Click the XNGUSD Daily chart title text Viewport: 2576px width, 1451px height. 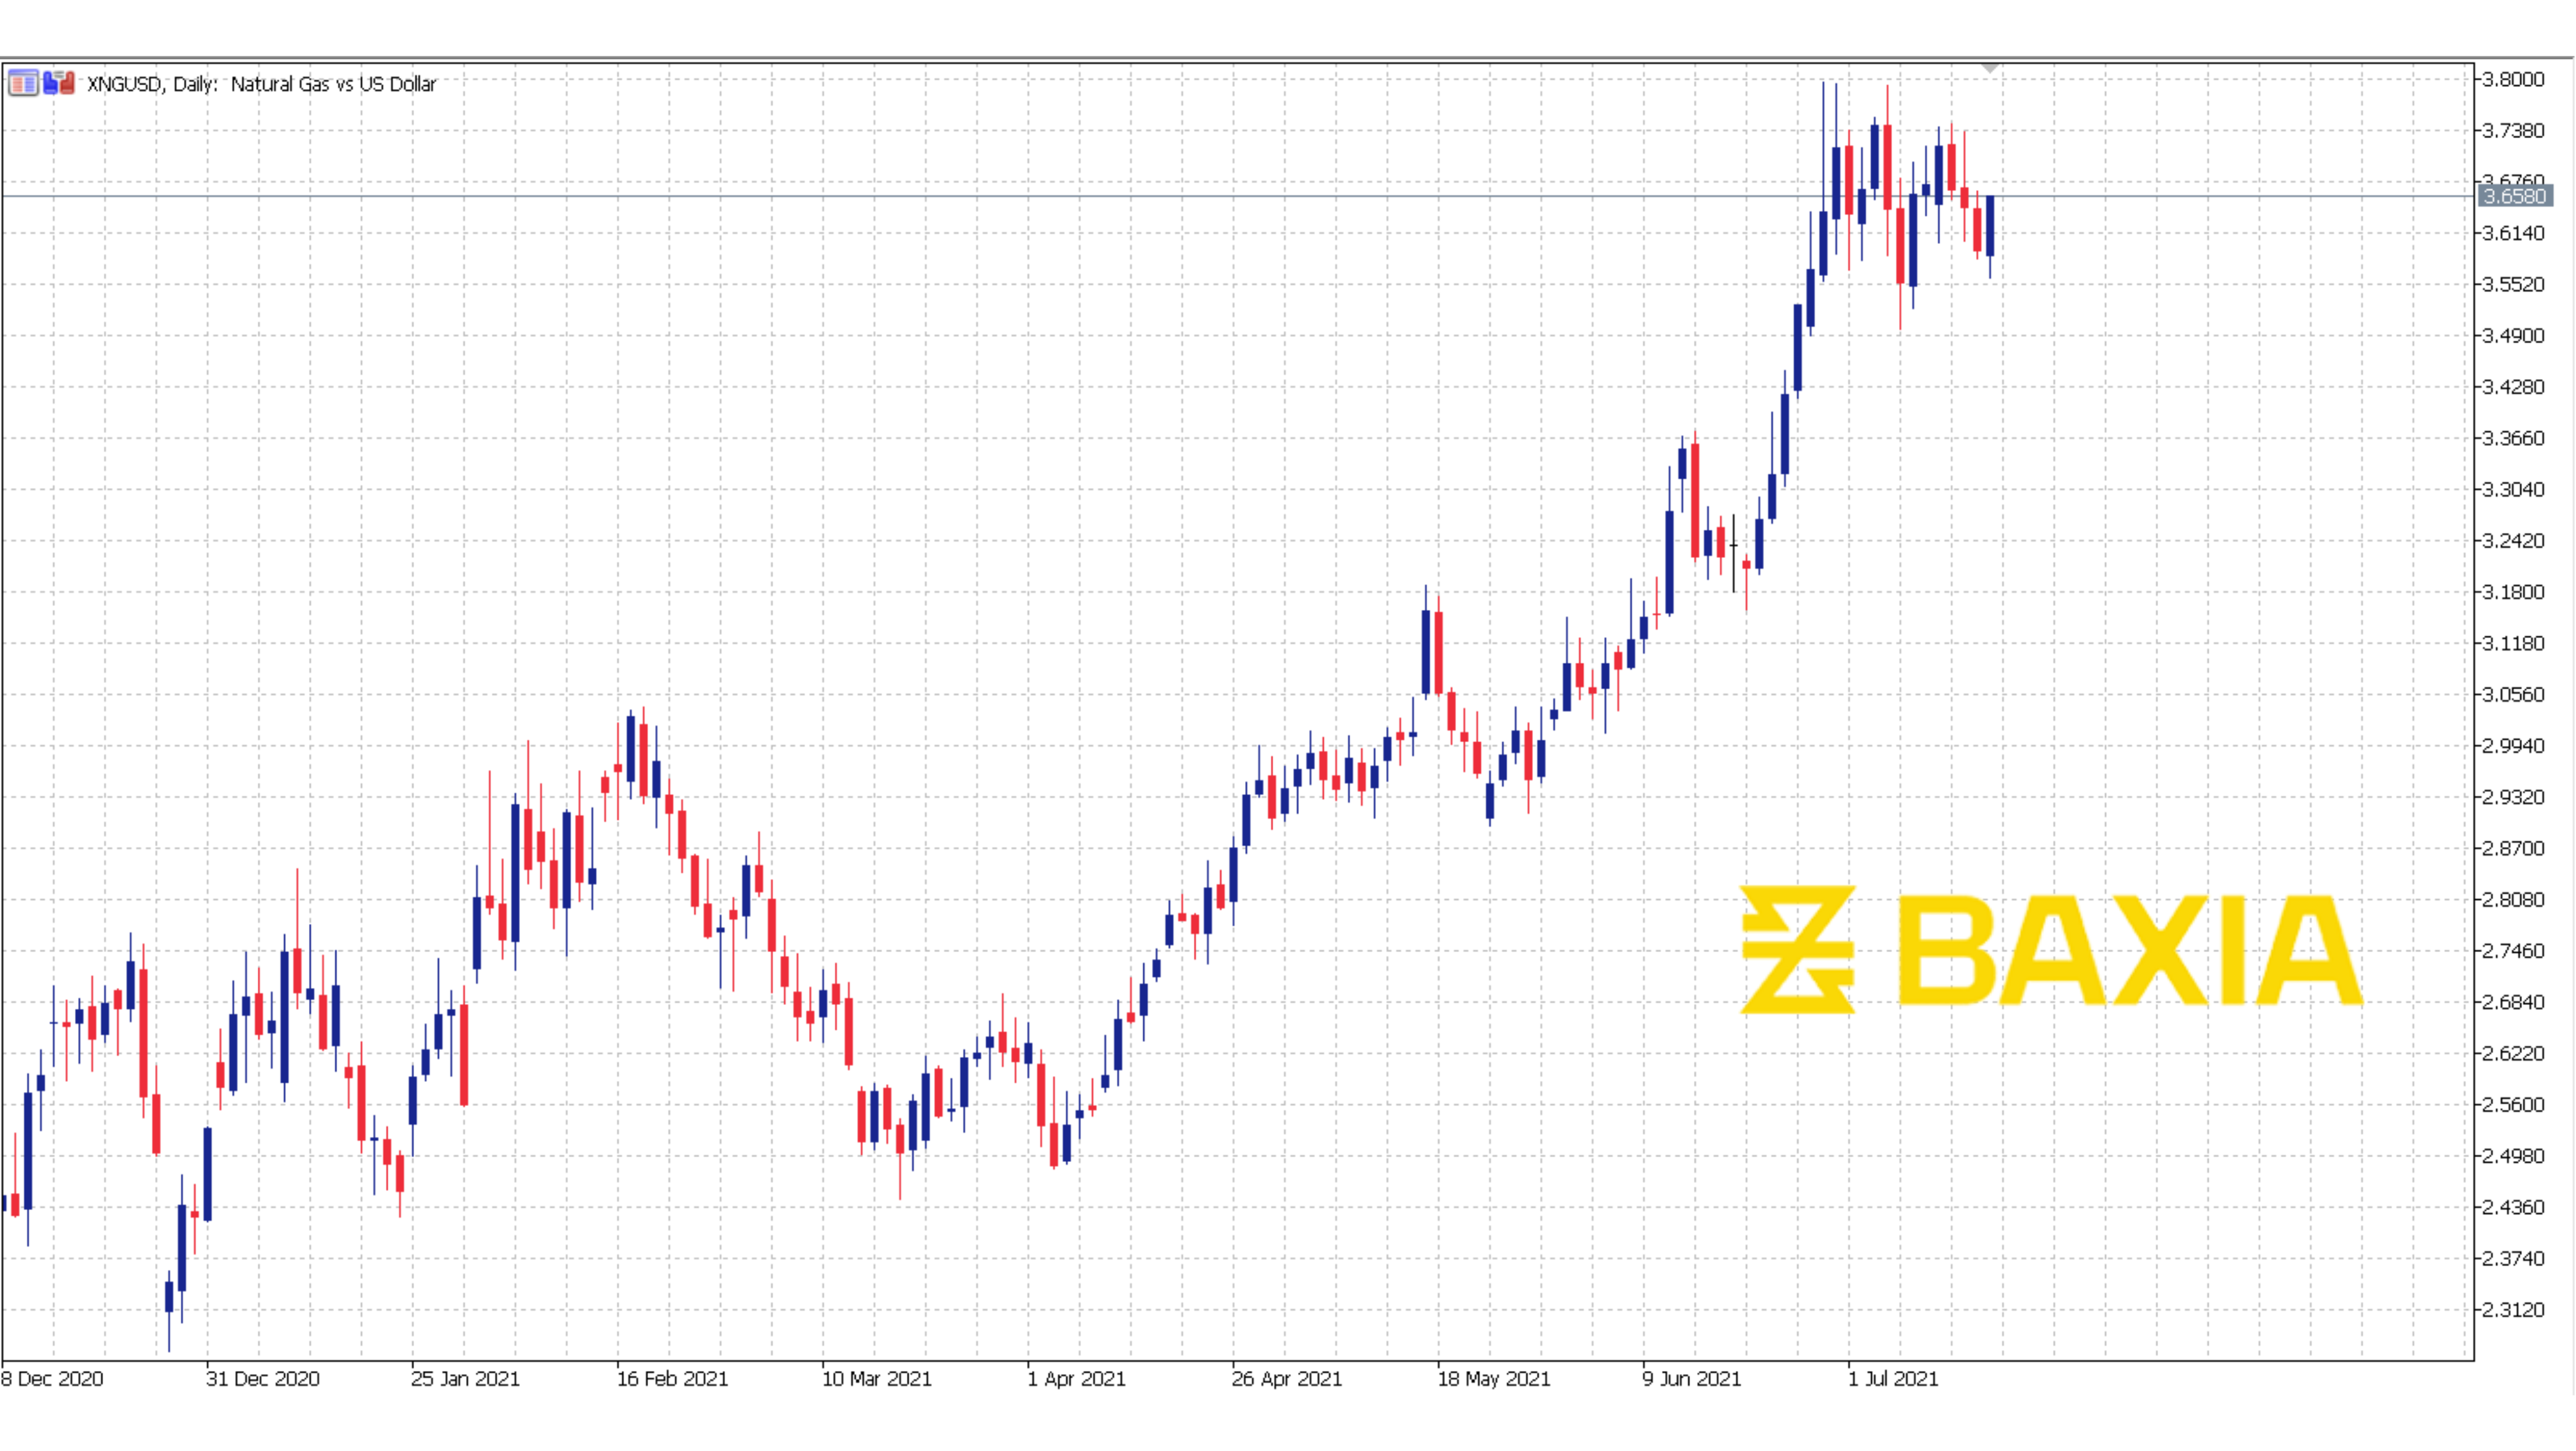(x=261, y=84)
